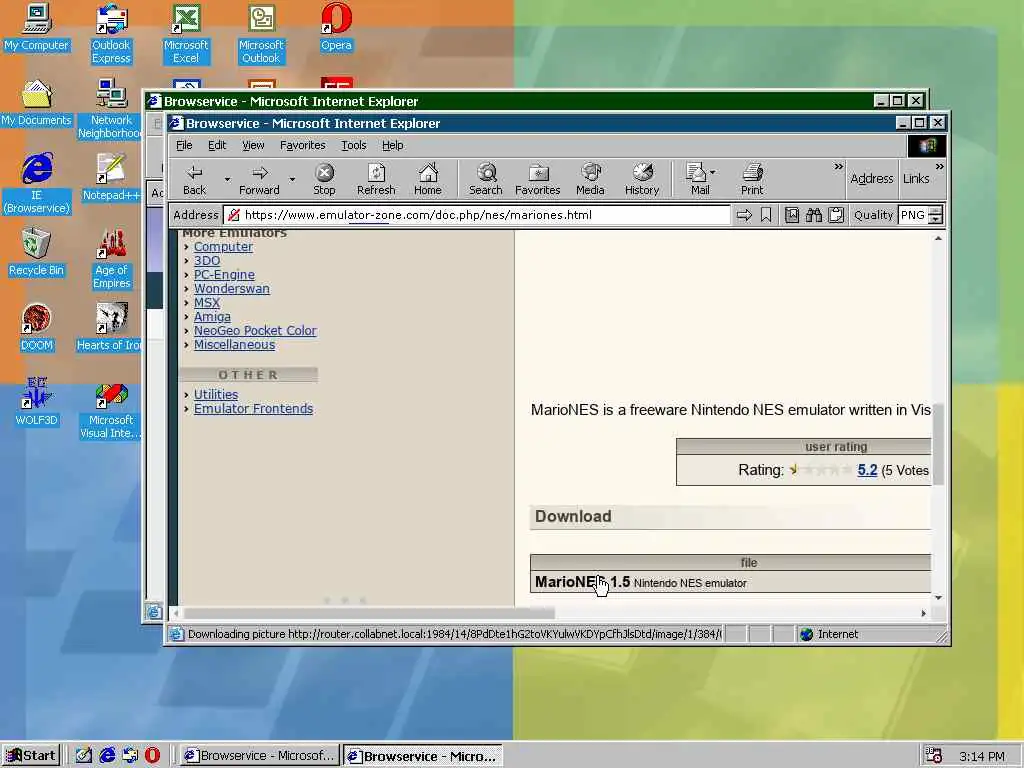Select the DOOM desktop shortcut
The image size is (1024, 768).
pos(37,328)
